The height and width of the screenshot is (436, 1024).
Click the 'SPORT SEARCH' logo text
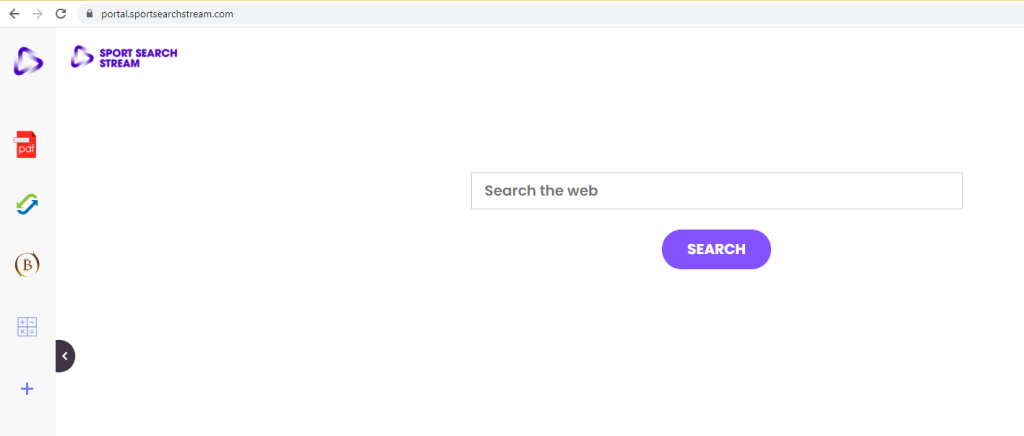[138, 53]
